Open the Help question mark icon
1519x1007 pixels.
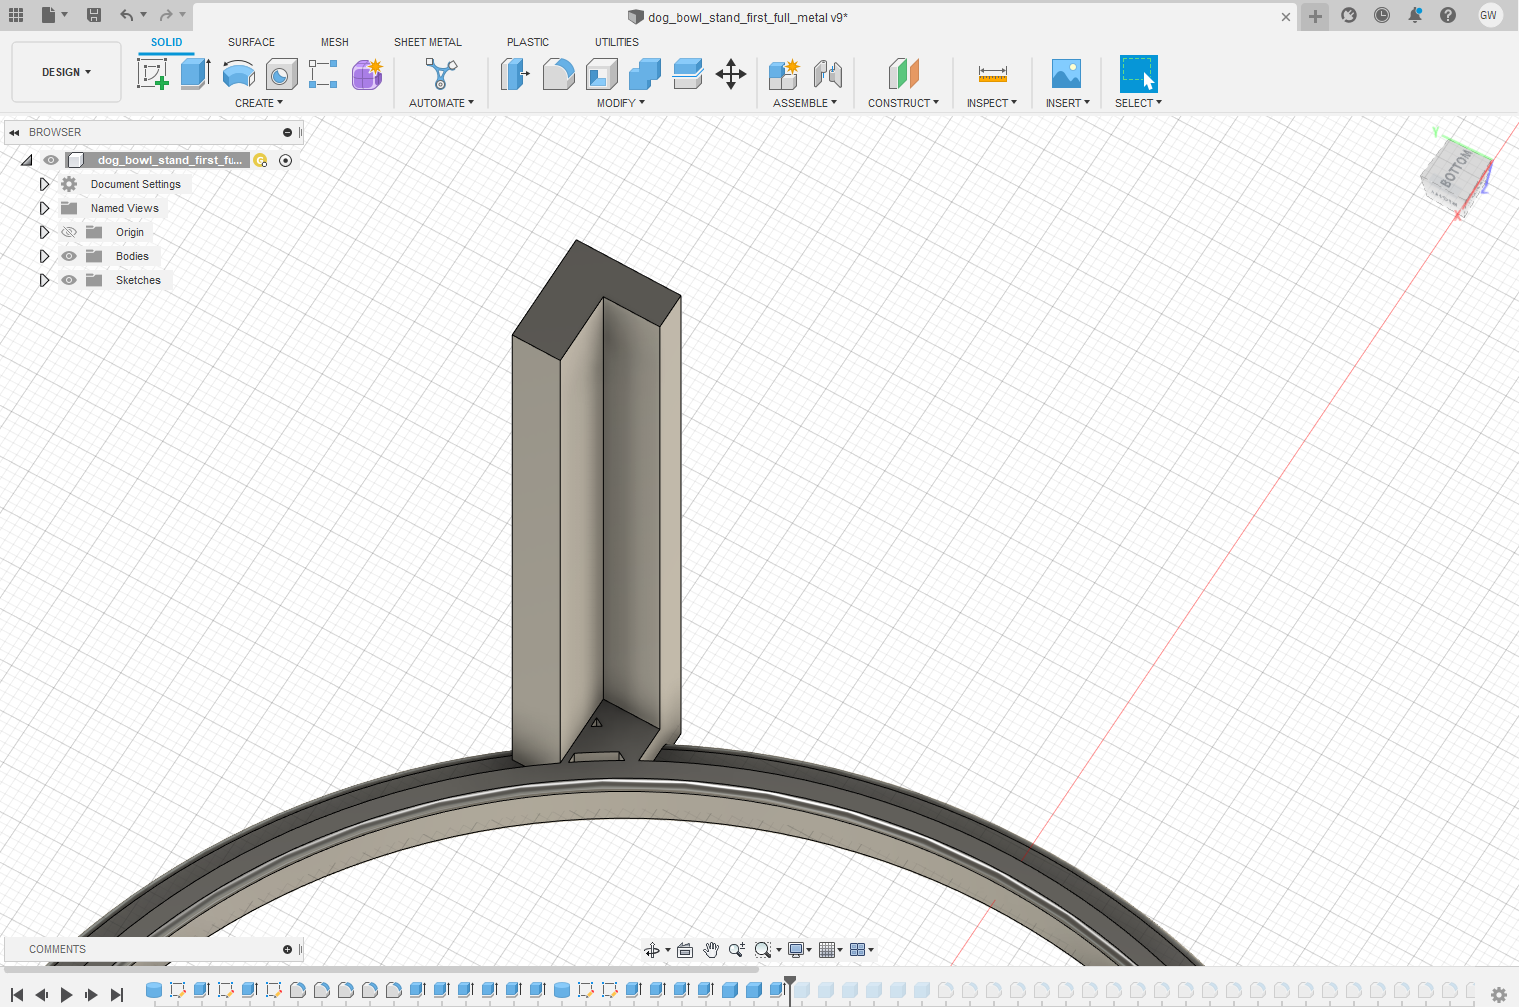pyautogui.click(x=1448, y=15)
